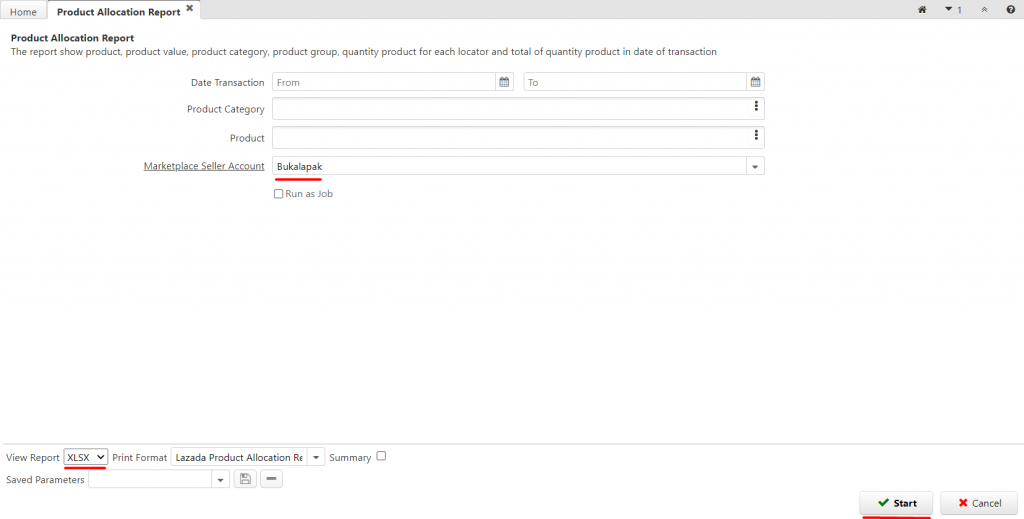
Task: Enable the Run as Job checkbox
Action: click(279, 194)
